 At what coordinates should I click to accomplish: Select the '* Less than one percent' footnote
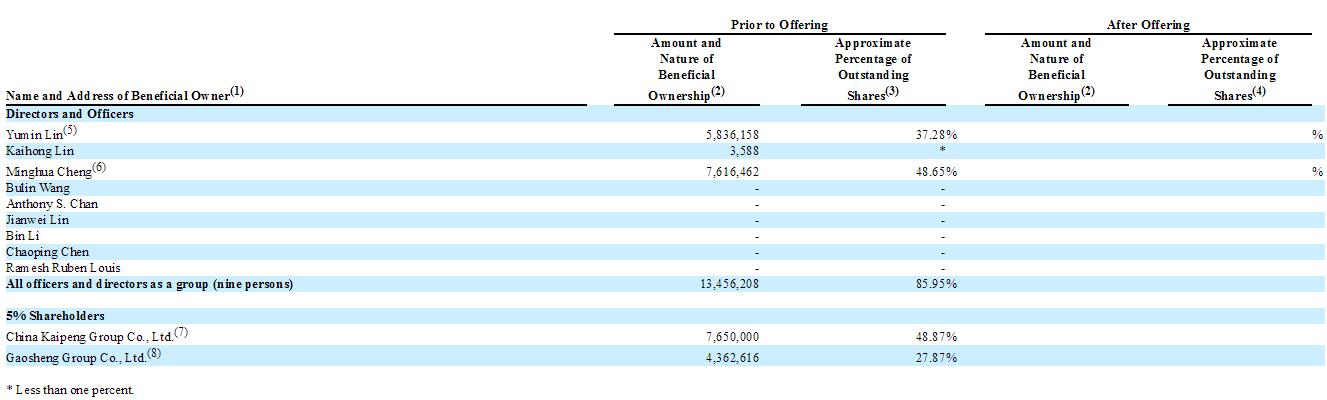click(69, 389)
